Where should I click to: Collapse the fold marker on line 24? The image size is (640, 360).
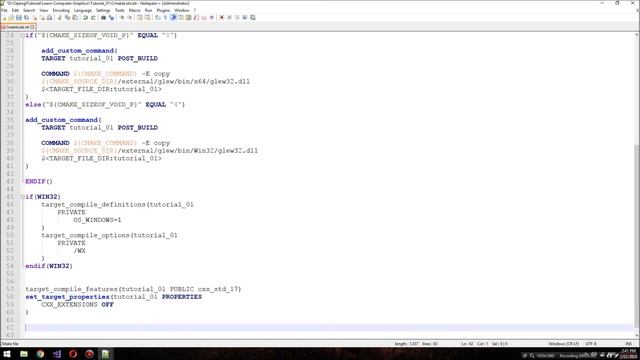pos(22,36)
